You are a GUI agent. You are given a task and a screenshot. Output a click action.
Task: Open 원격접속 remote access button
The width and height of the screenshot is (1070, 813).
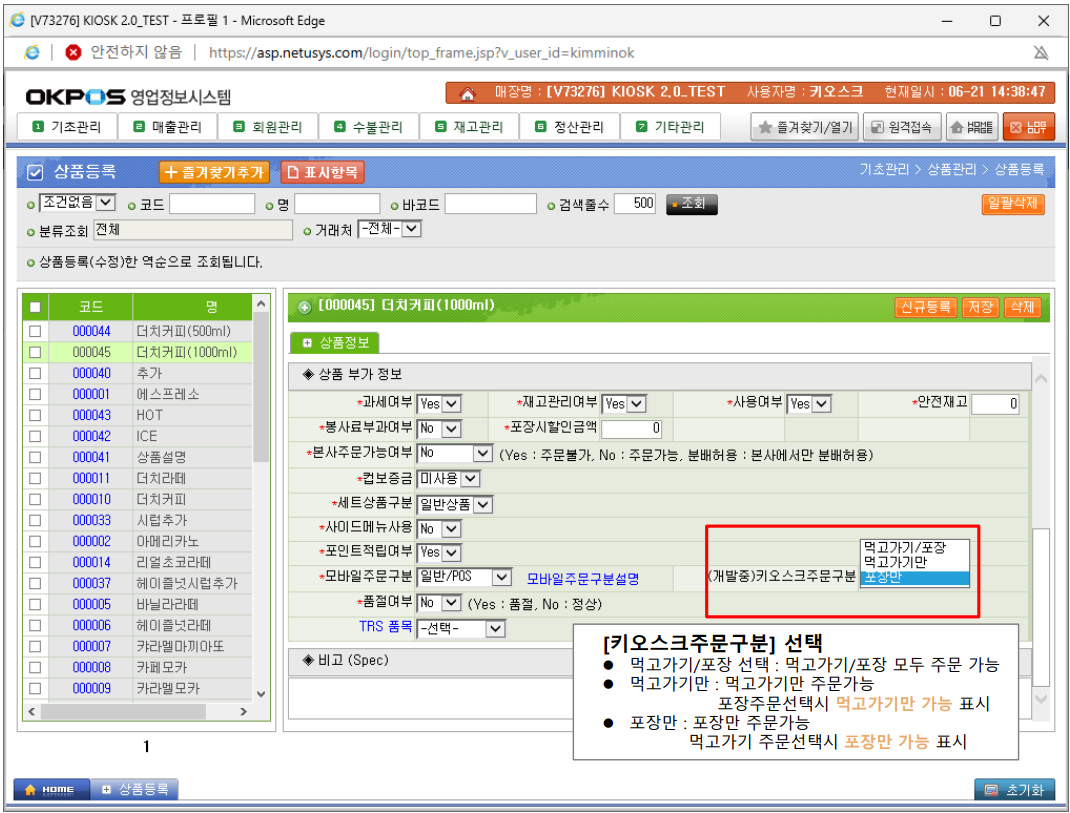[901, 127]
